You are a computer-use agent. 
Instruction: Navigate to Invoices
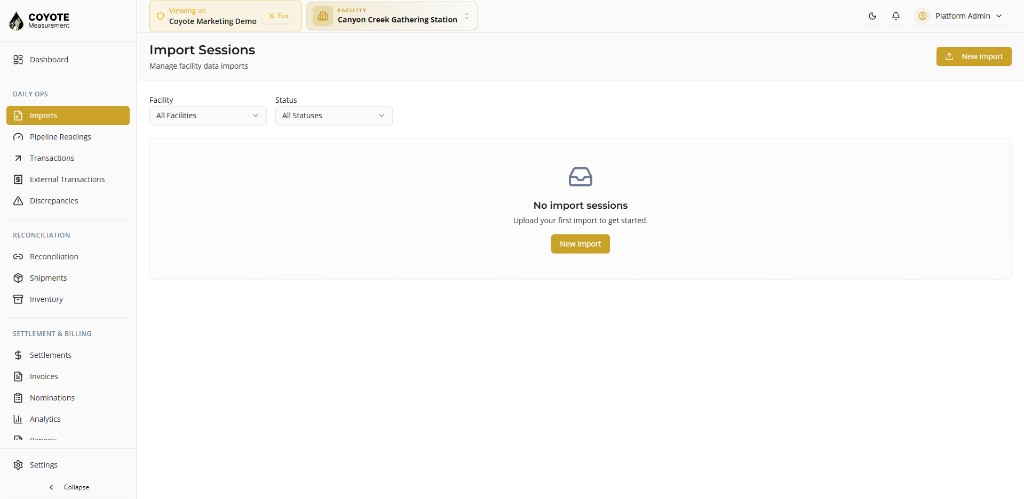pyautogui.click(x=68, y=377)
